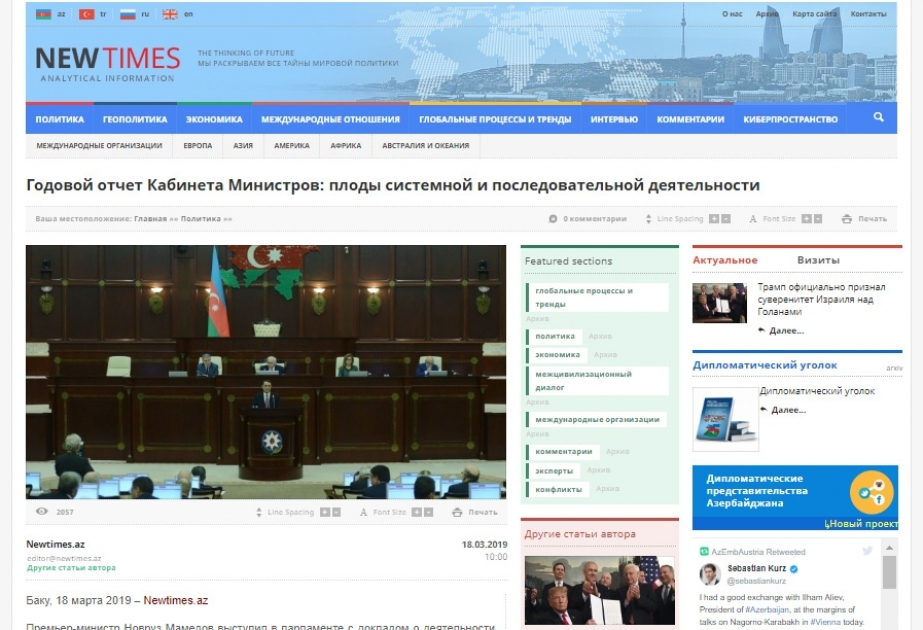Select Африка submenu item
The width and height of the screenshot is (923, 630).
(x=346, y=145)
